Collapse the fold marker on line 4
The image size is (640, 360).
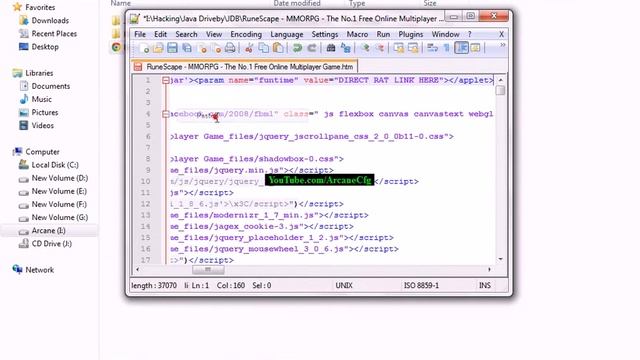[x=166, y=114]
